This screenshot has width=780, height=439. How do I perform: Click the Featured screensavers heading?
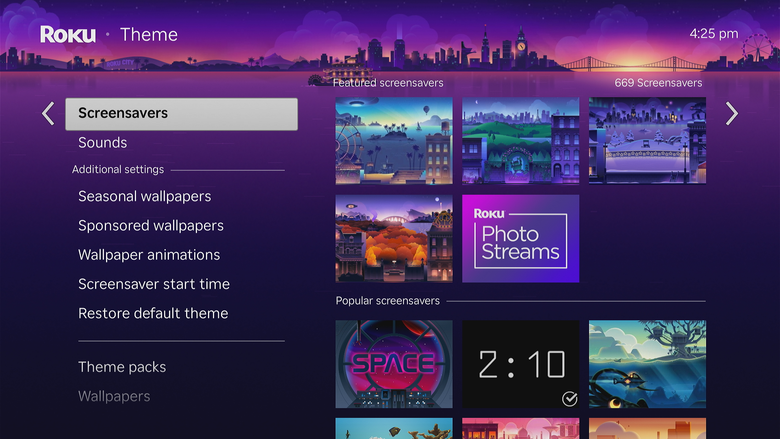388,83
